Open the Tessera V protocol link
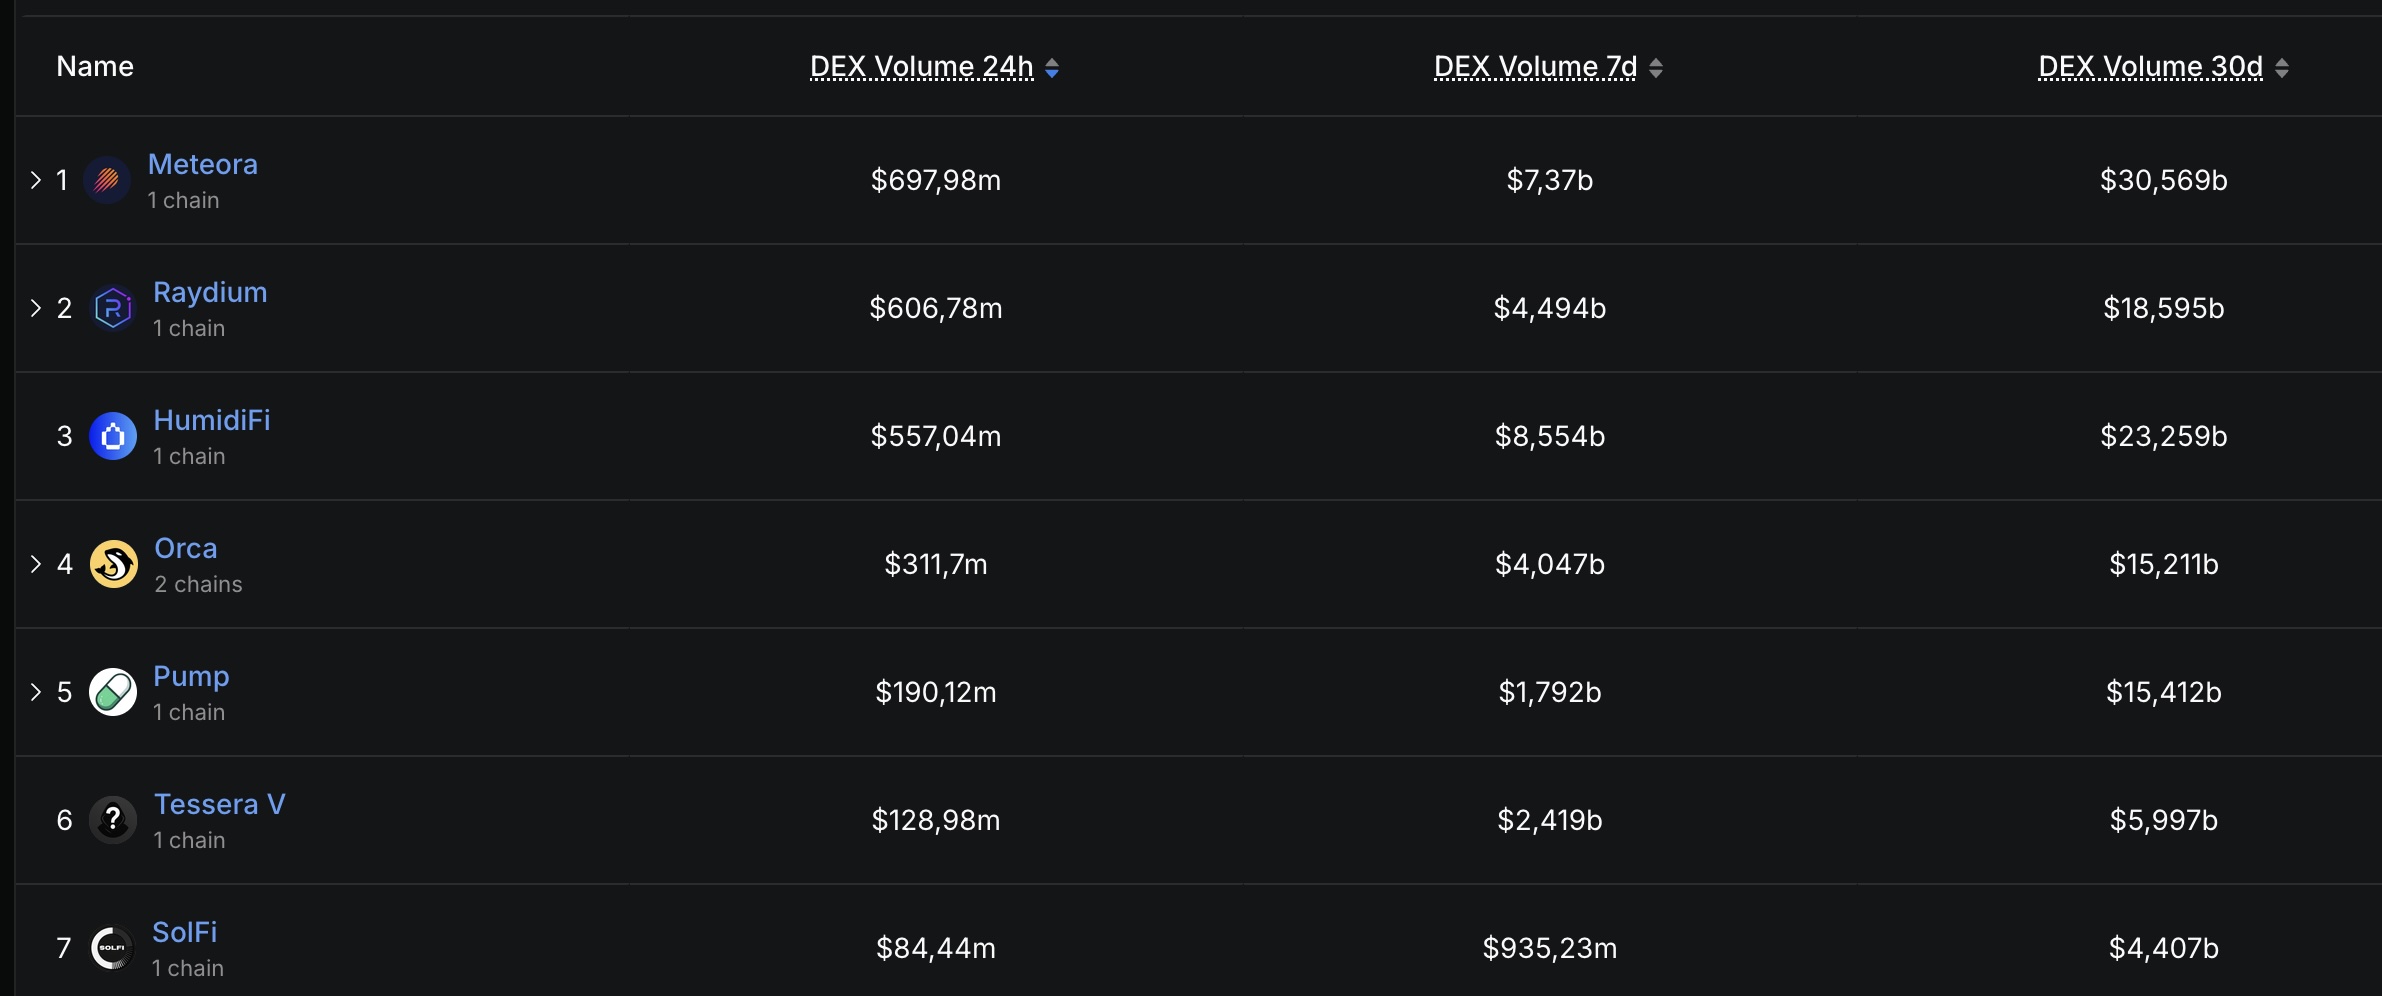Viewport: 2382px width, 996px height. click(220, 804)
